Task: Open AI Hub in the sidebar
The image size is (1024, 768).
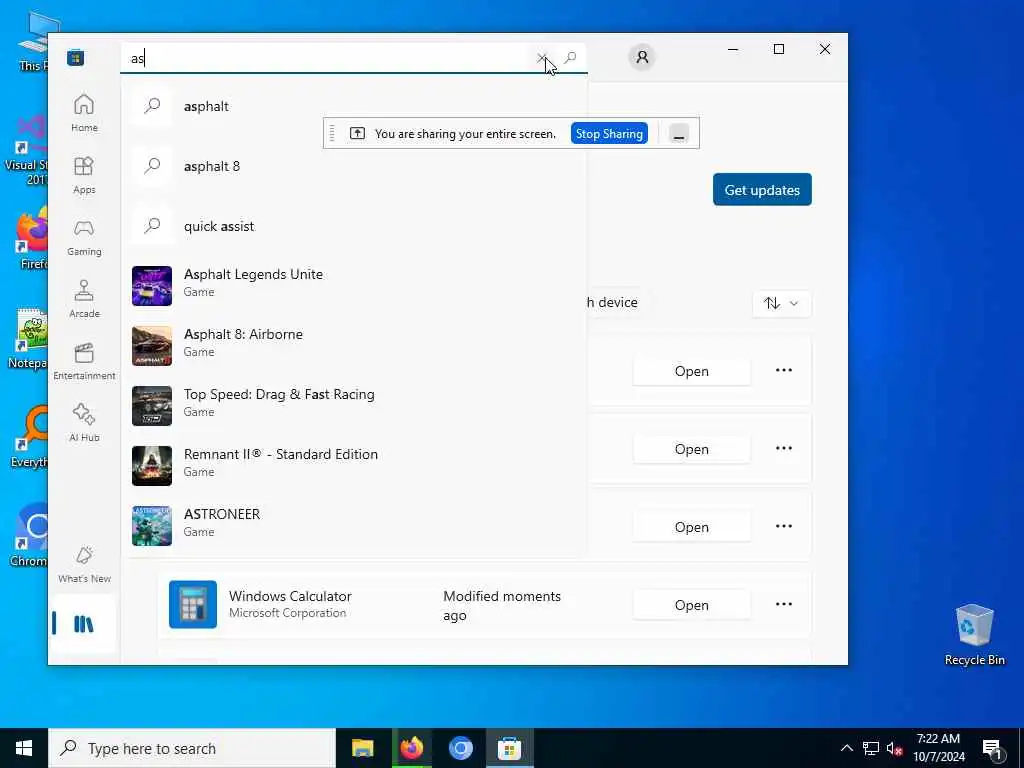Action: coord(84,423)
